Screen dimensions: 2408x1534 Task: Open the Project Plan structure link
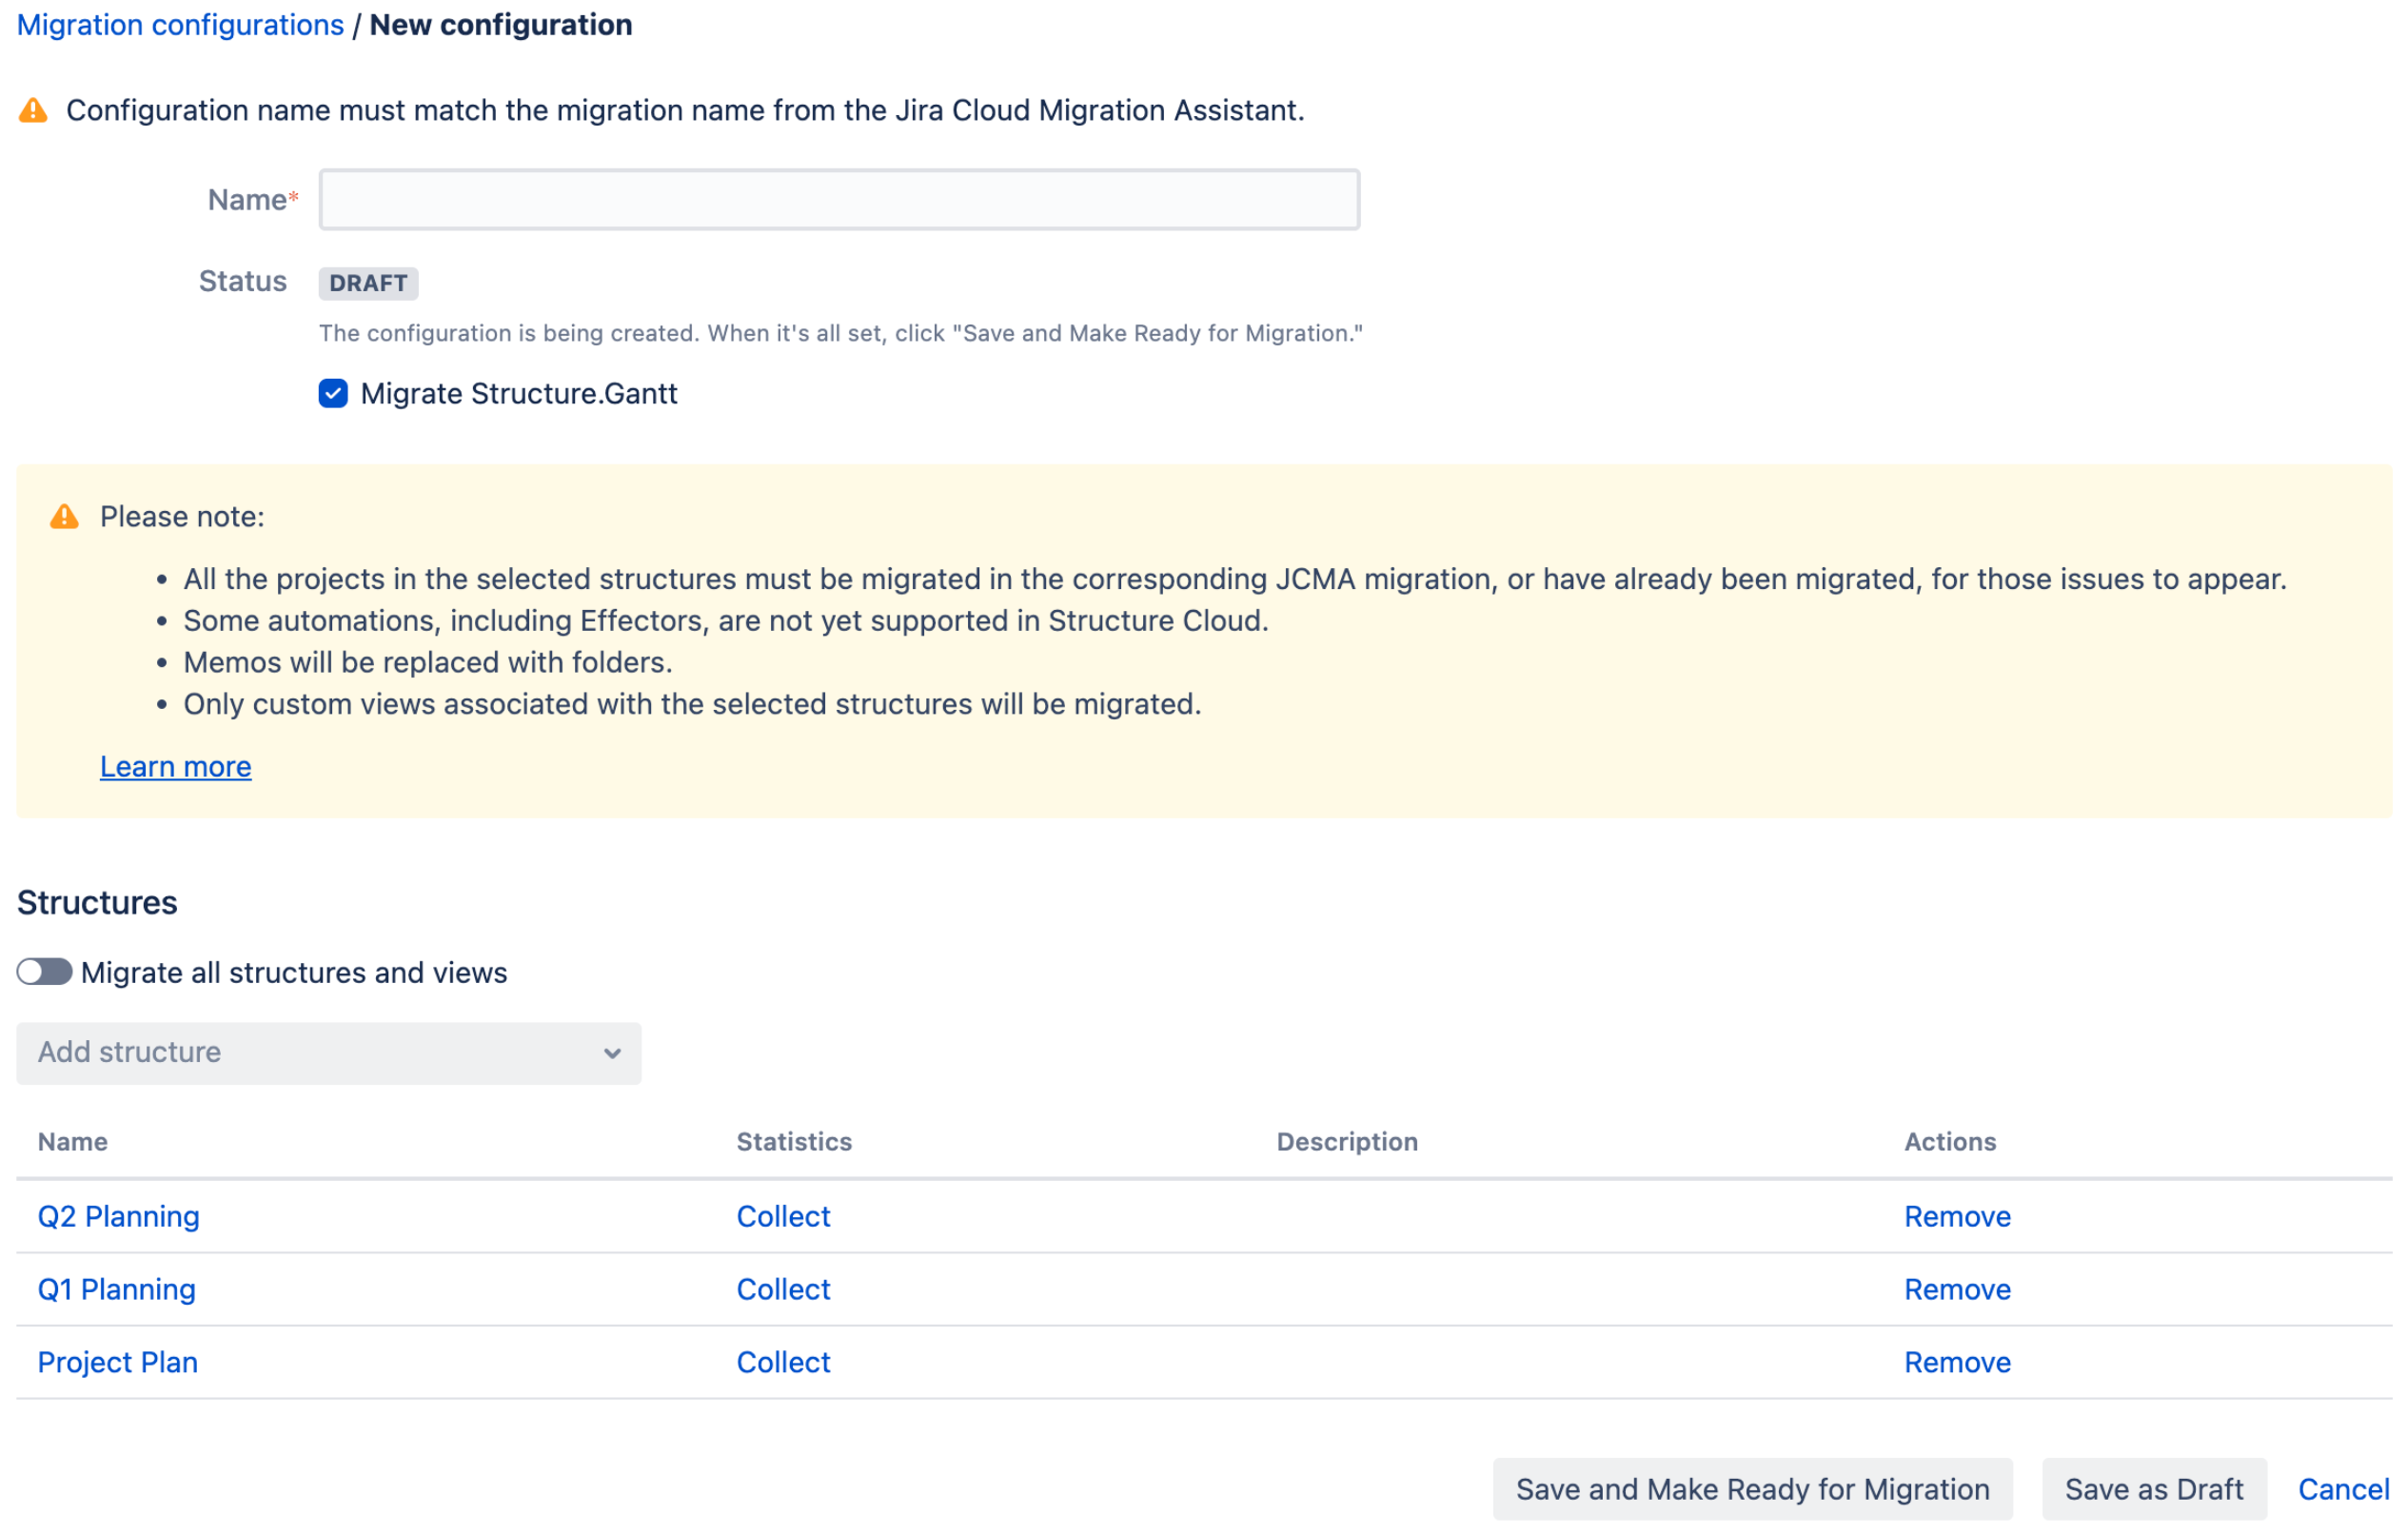(118, 1362)
